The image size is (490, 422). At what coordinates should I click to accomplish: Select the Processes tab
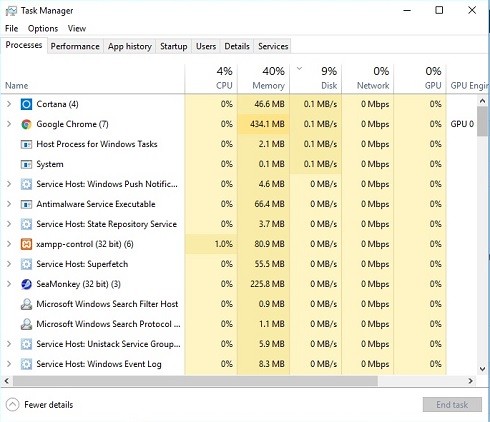24,45
